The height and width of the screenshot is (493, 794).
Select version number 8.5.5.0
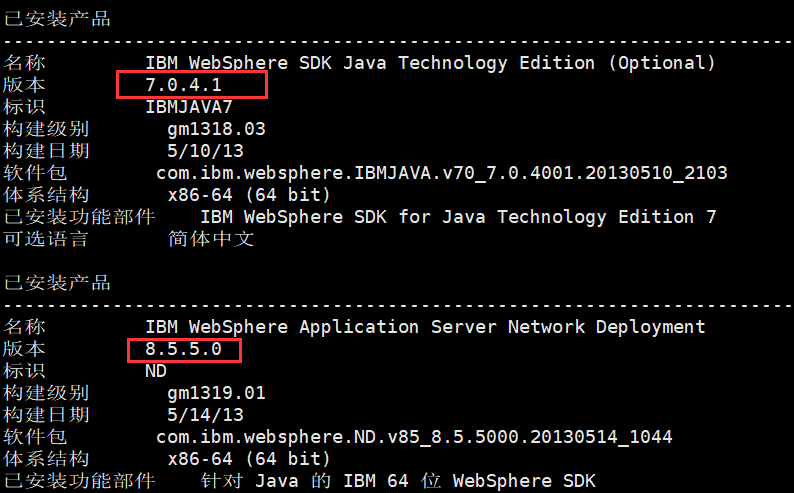[183, 349]
